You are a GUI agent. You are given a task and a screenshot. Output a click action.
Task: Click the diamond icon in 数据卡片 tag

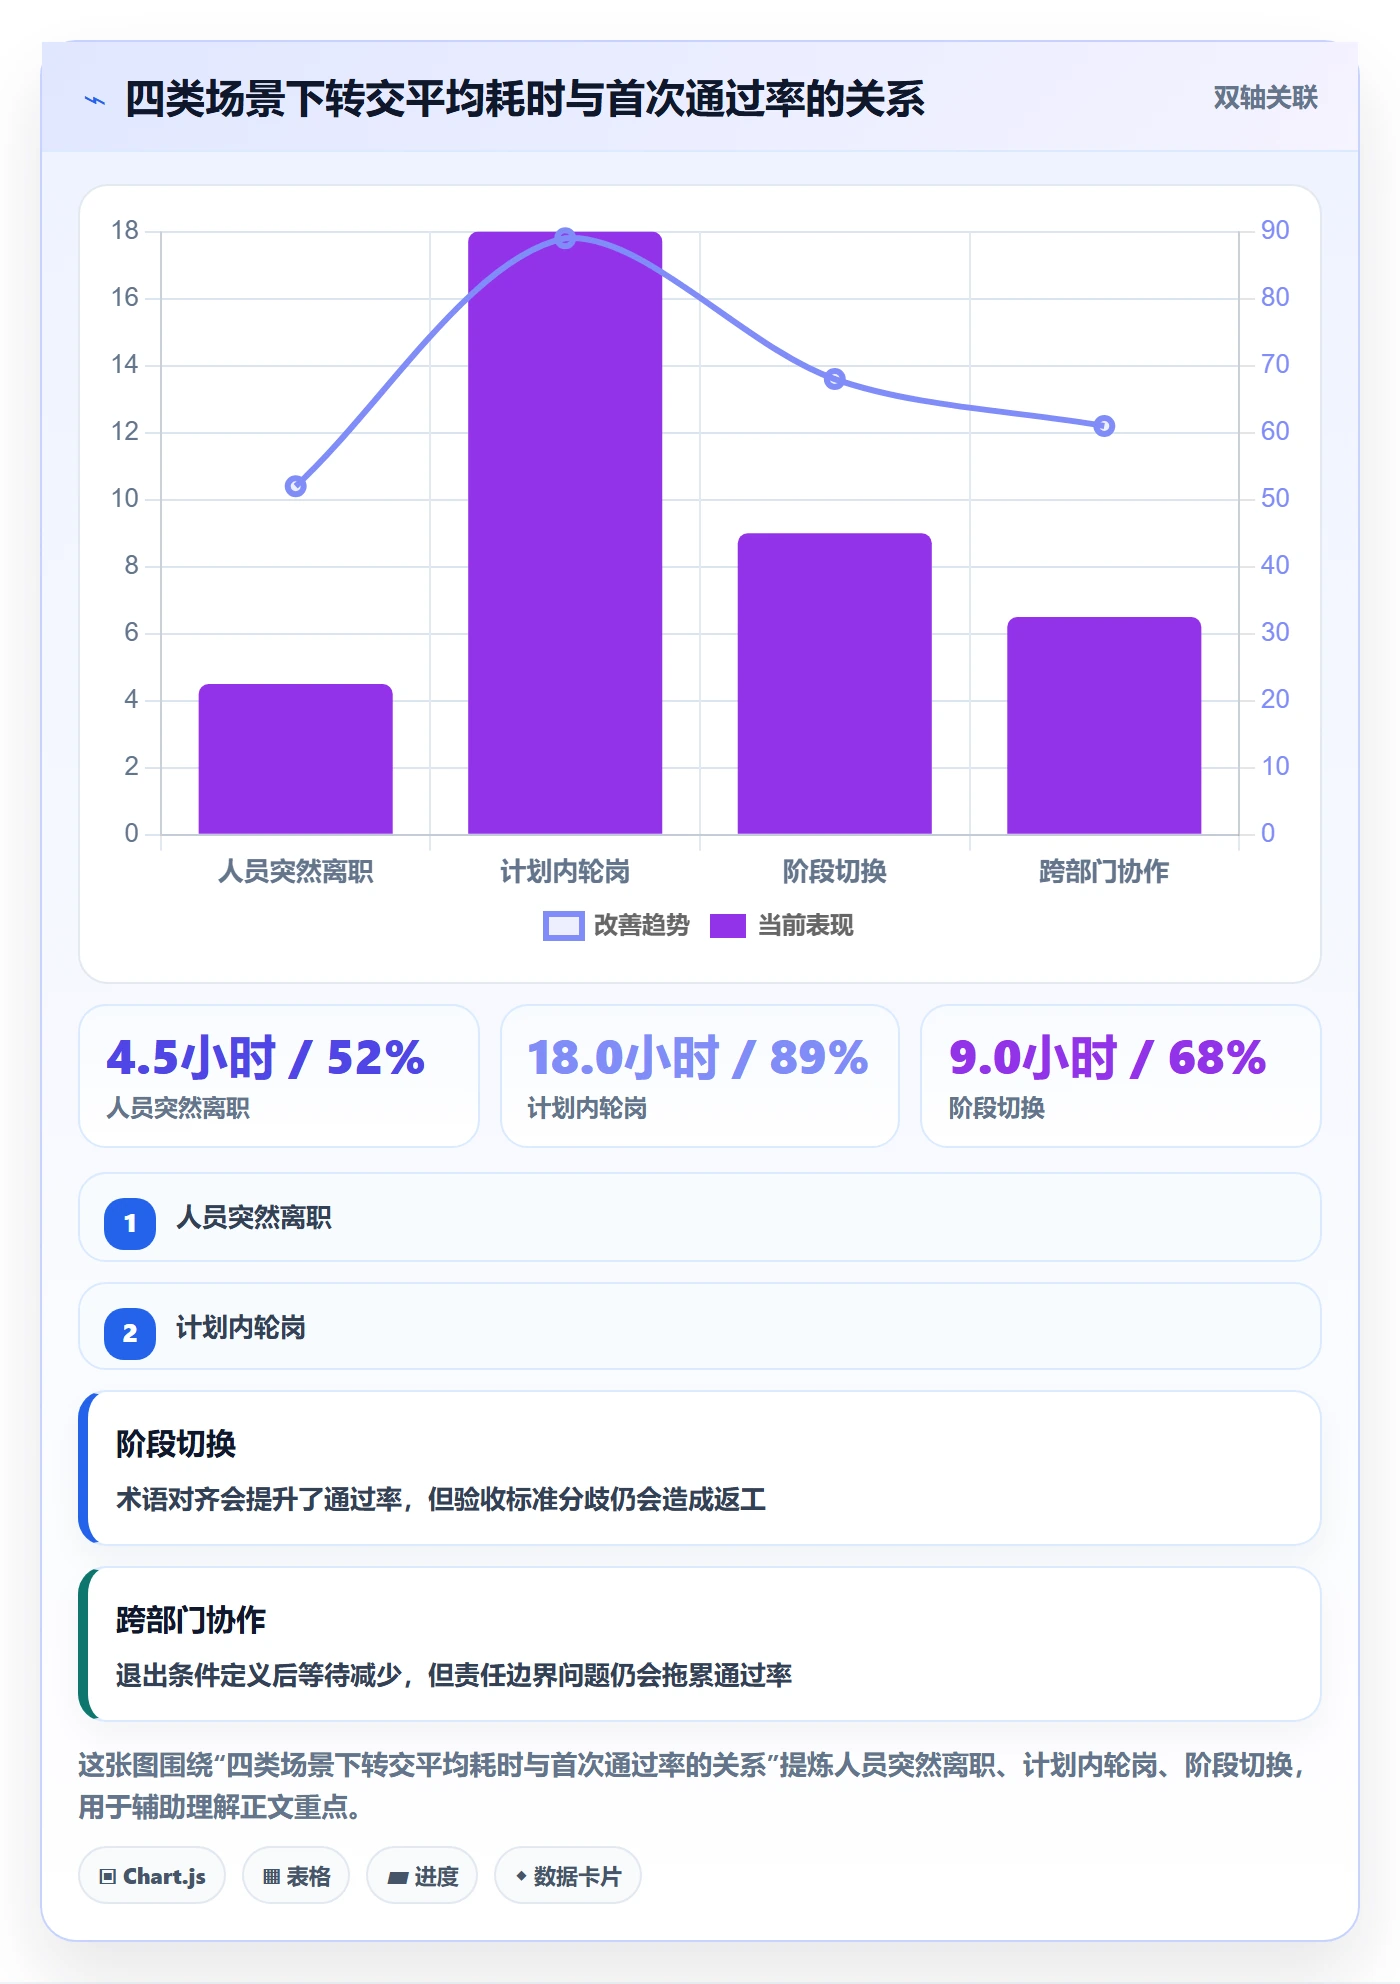click(521, 1876)
